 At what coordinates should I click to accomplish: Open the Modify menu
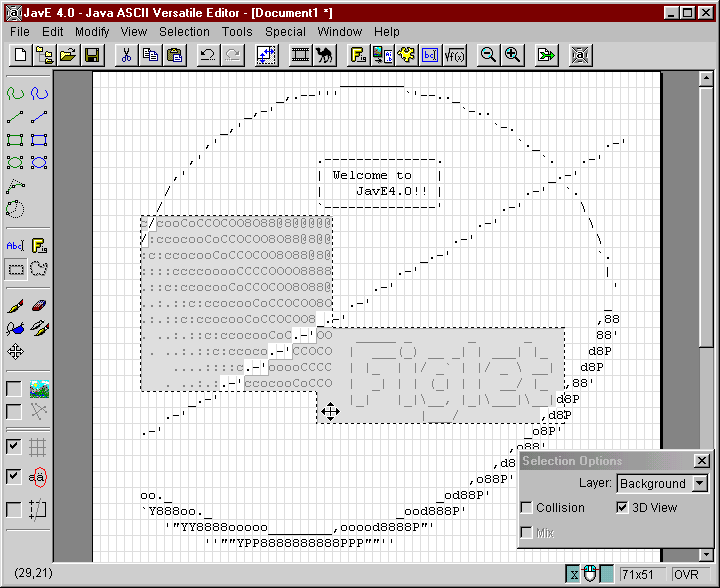pos(92,32)
